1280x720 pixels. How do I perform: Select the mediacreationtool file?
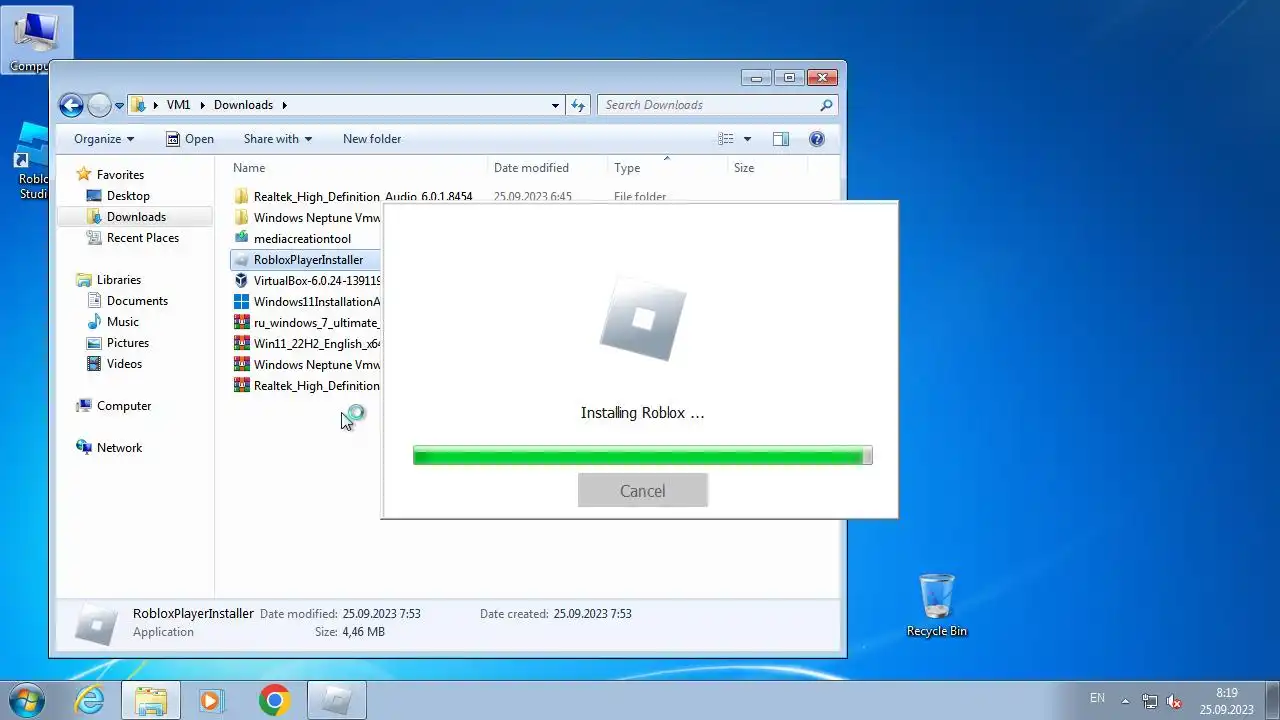click(301, 239)
